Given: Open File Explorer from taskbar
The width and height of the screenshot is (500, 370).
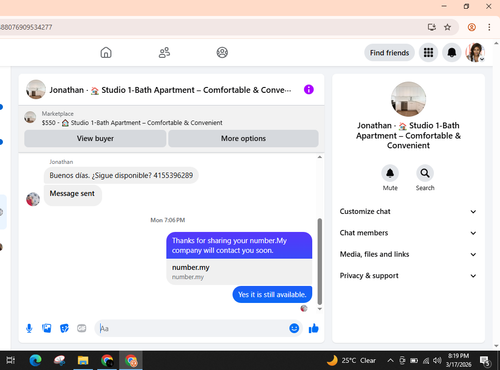Looking at the screenshot, I should pos(83,360).
